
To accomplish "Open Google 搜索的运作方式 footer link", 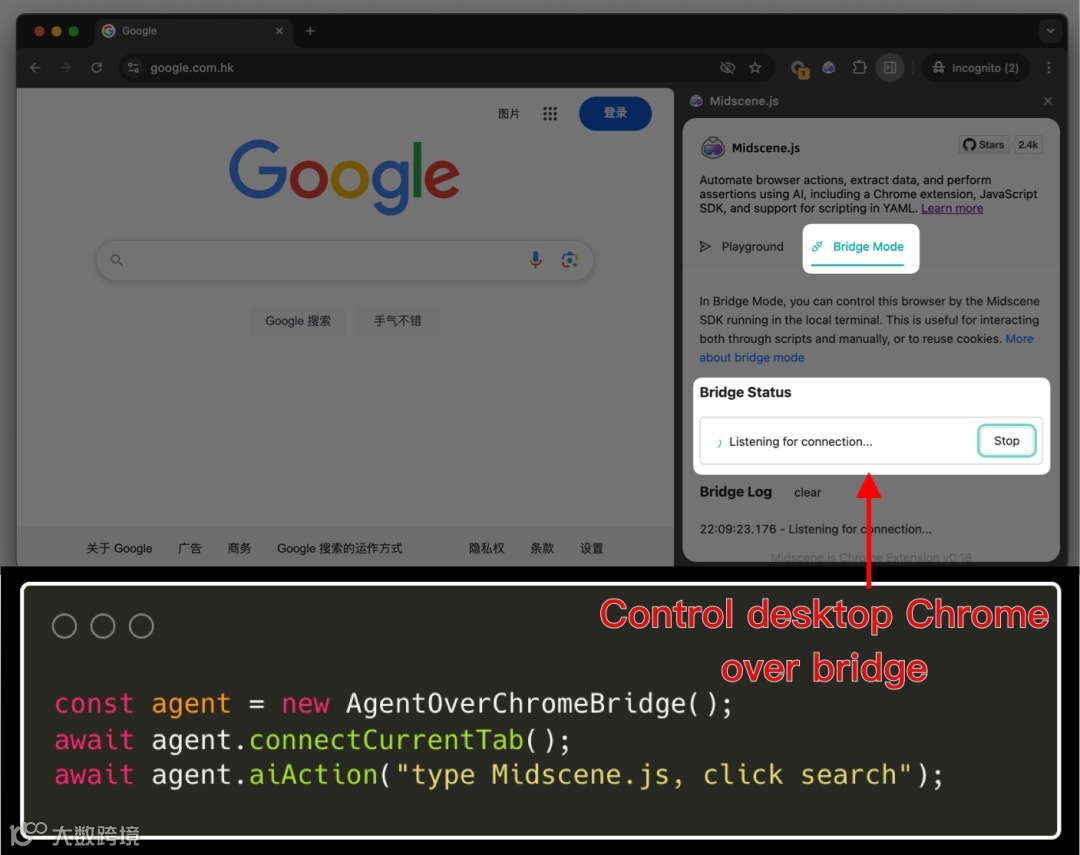I will (x=340, y=548).
